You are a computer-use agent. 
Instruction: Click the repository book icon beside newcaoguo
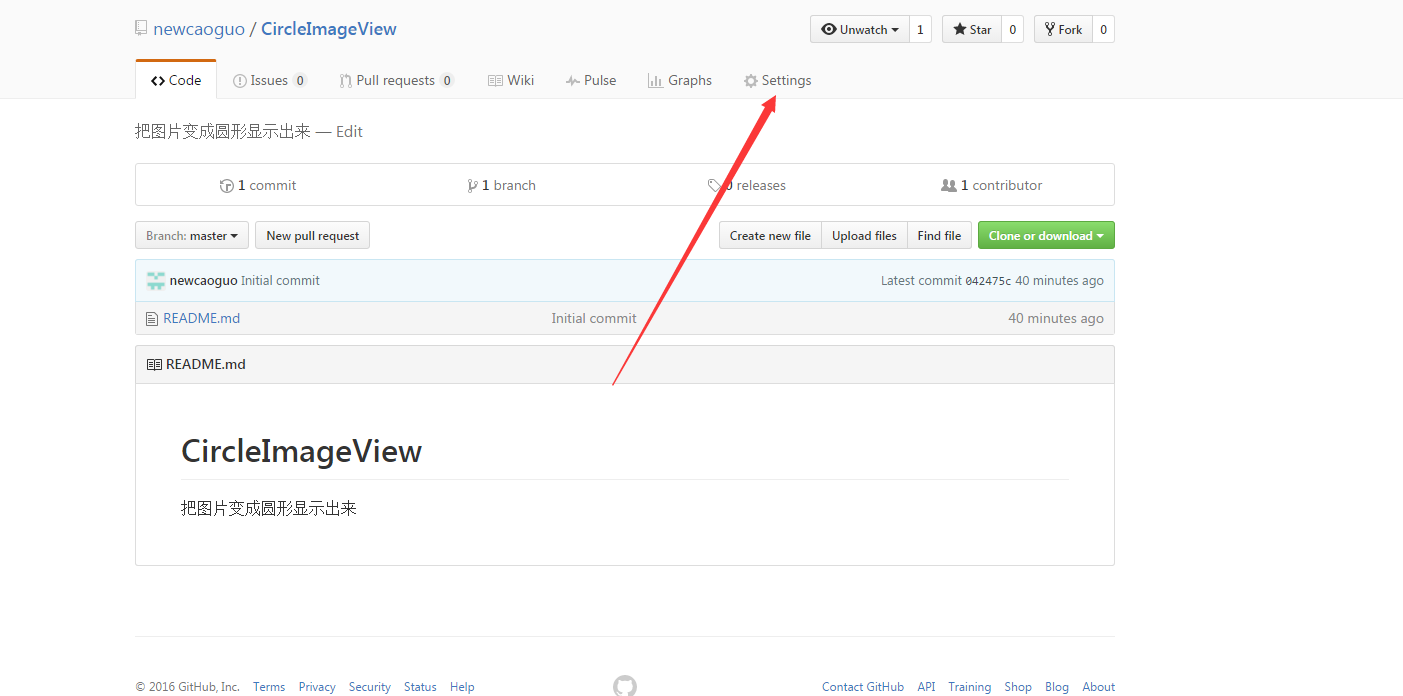click(141, 28)
